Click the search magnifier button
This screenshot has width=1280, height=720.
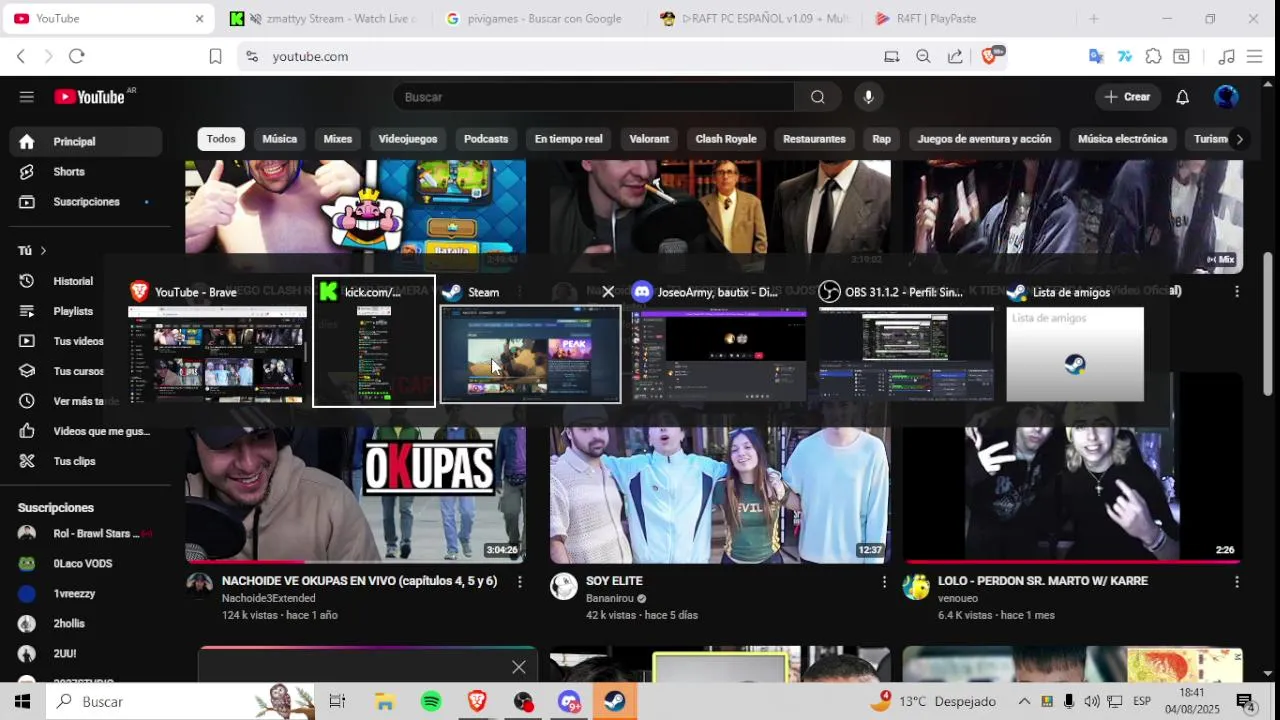[x=818, y=97]
